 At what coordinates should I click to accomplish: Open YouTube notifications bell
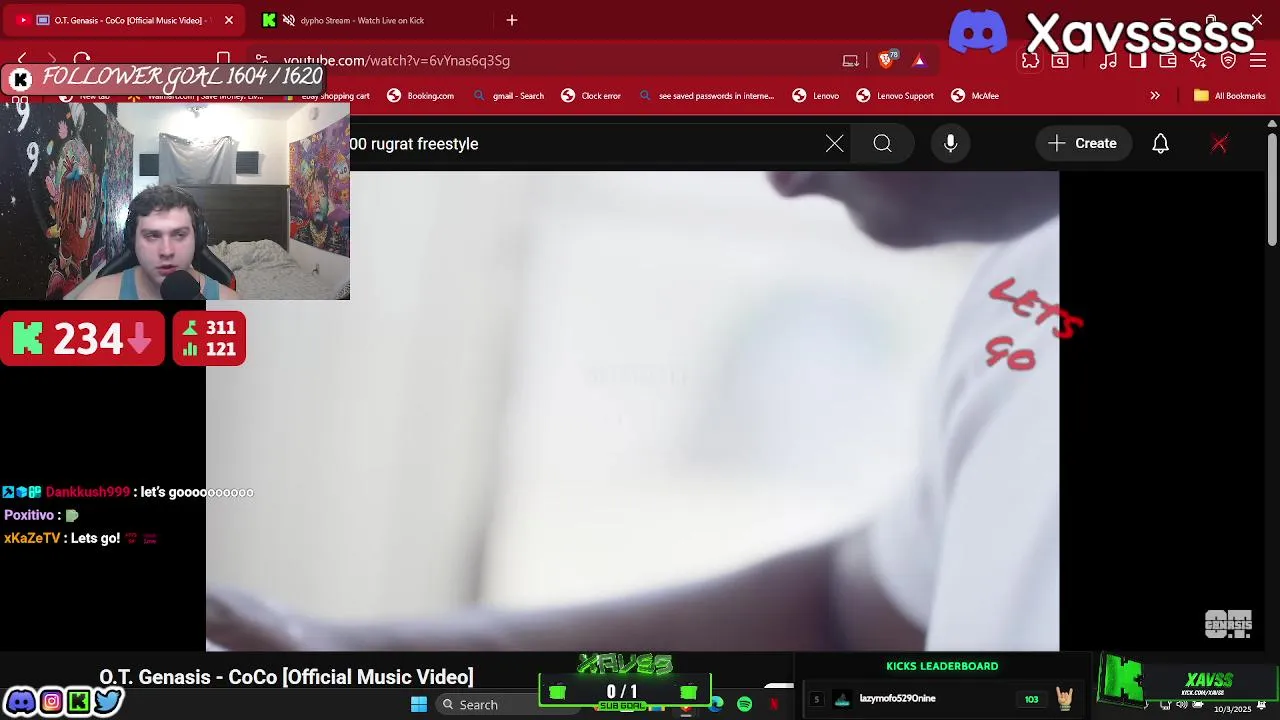(1161, 144)
